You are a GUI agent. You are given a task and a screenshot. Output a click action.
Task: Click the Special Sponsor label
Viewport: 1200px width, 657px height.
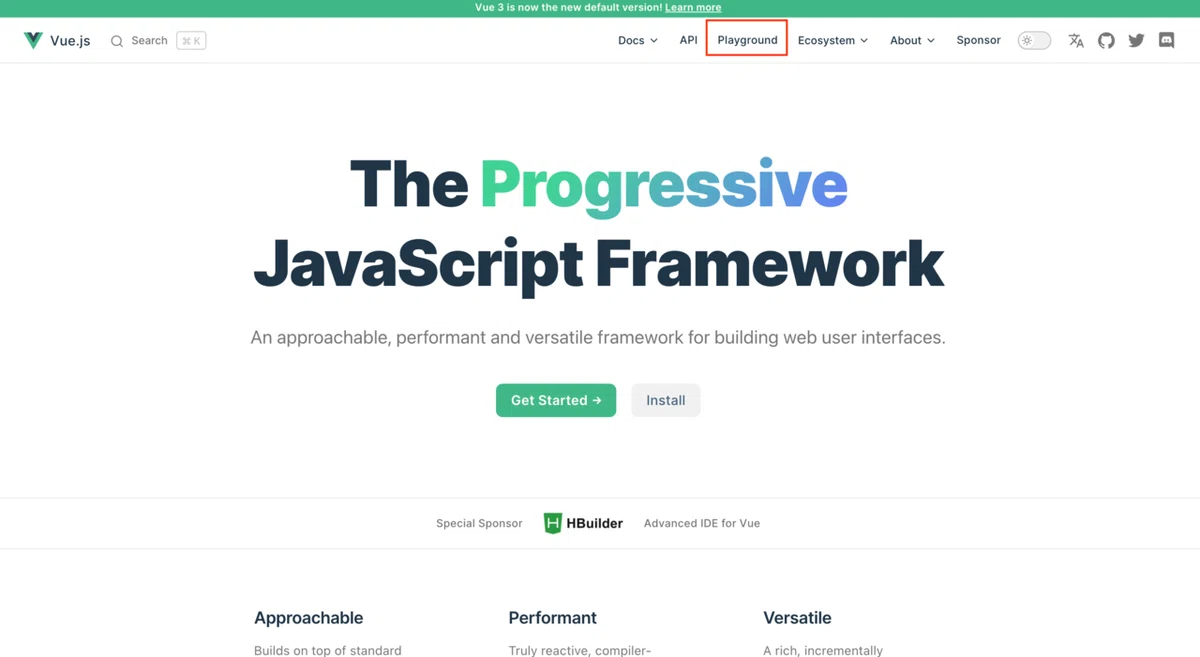point(479,523)
